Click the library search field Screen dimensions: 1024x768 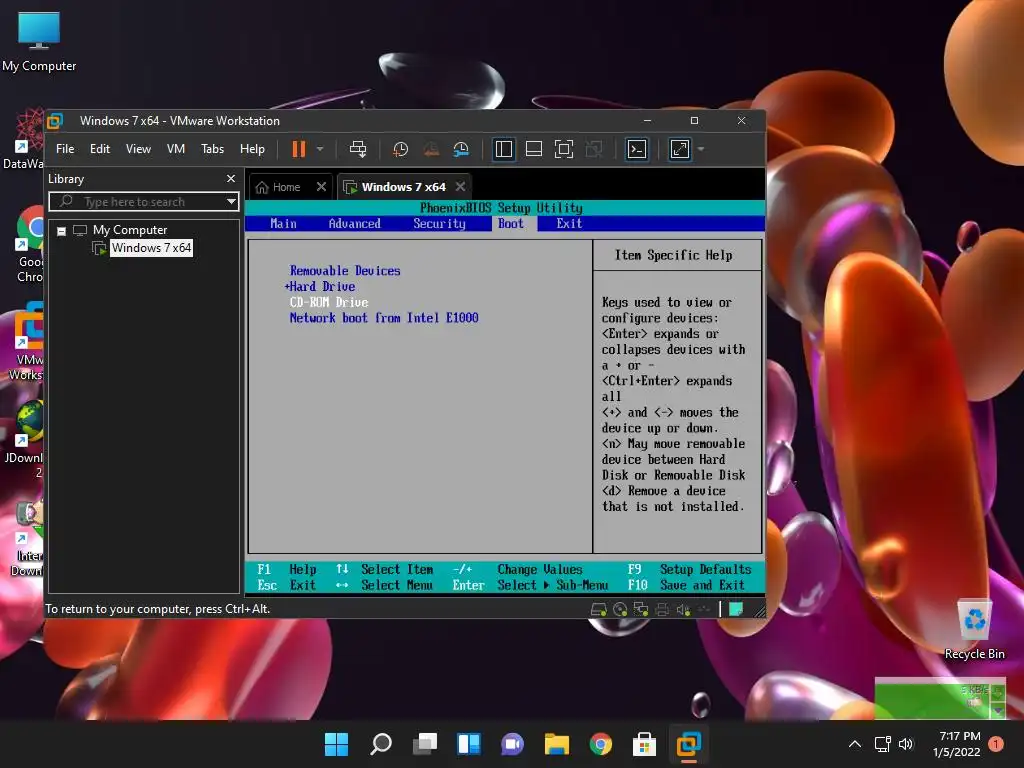pyautogui.click(x=144, y=202)
